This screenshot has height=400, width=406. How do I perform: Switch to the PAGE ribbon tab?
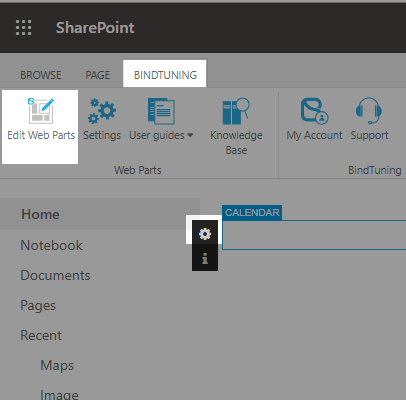click(x=98, y=75)
